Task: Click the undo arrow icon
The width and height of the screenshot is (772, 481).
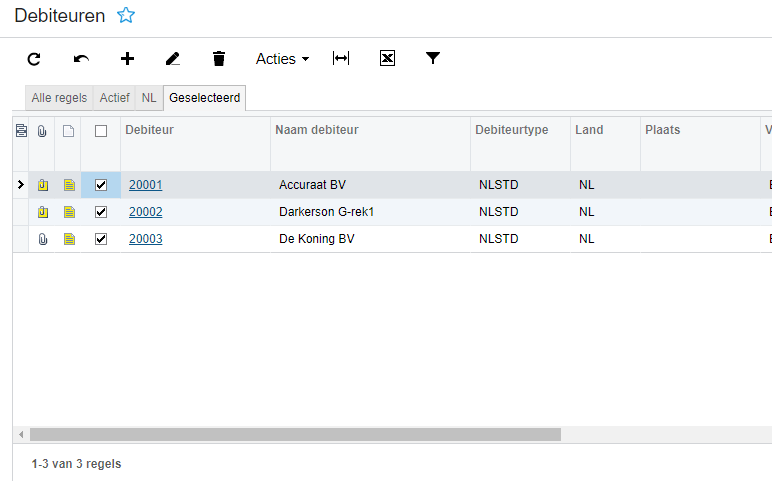Action: coord(81,59)
